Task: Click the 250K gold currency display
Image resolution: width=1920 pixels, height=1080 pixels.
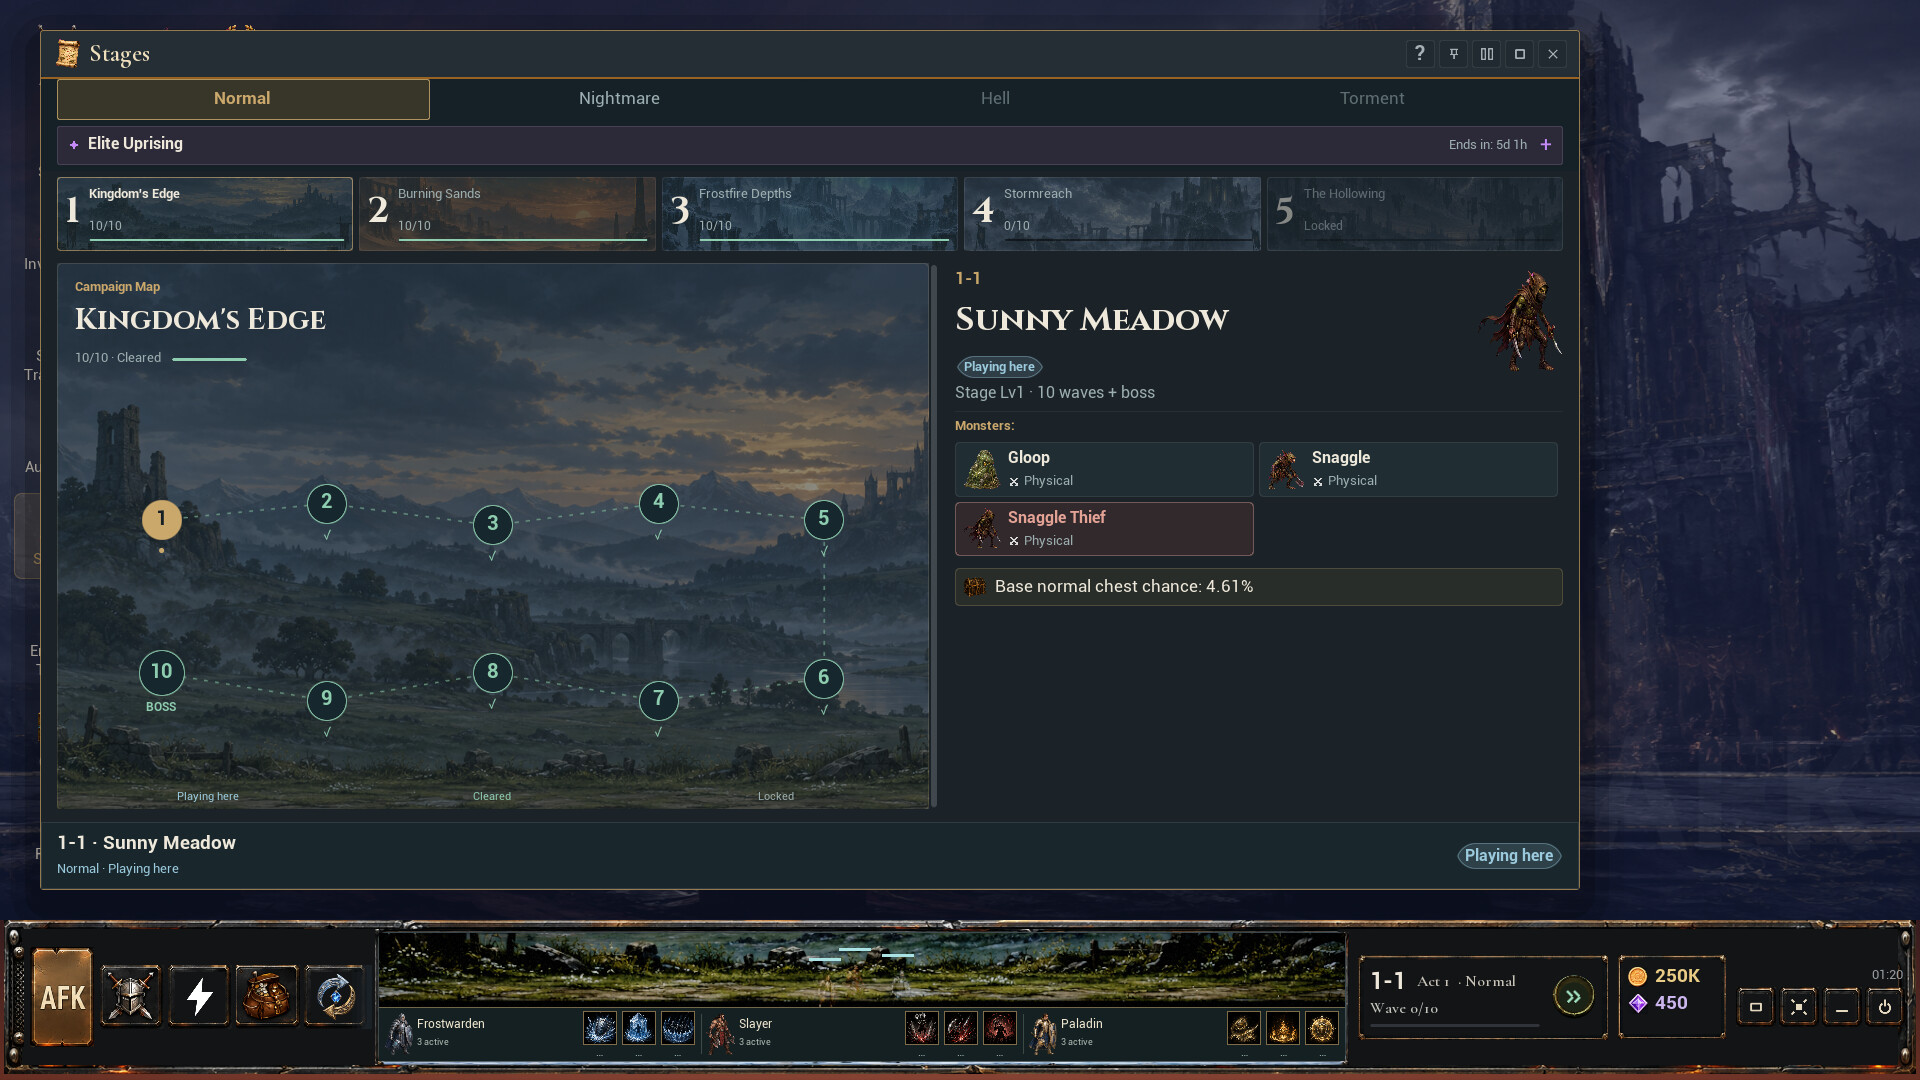Action: (x=1666, y=976)
